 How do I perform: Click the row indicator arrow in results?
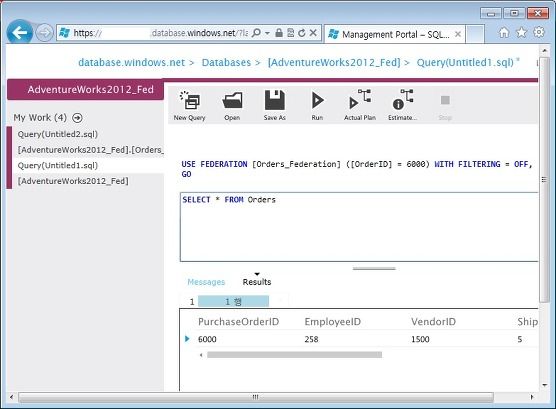(x=187, y=339)
